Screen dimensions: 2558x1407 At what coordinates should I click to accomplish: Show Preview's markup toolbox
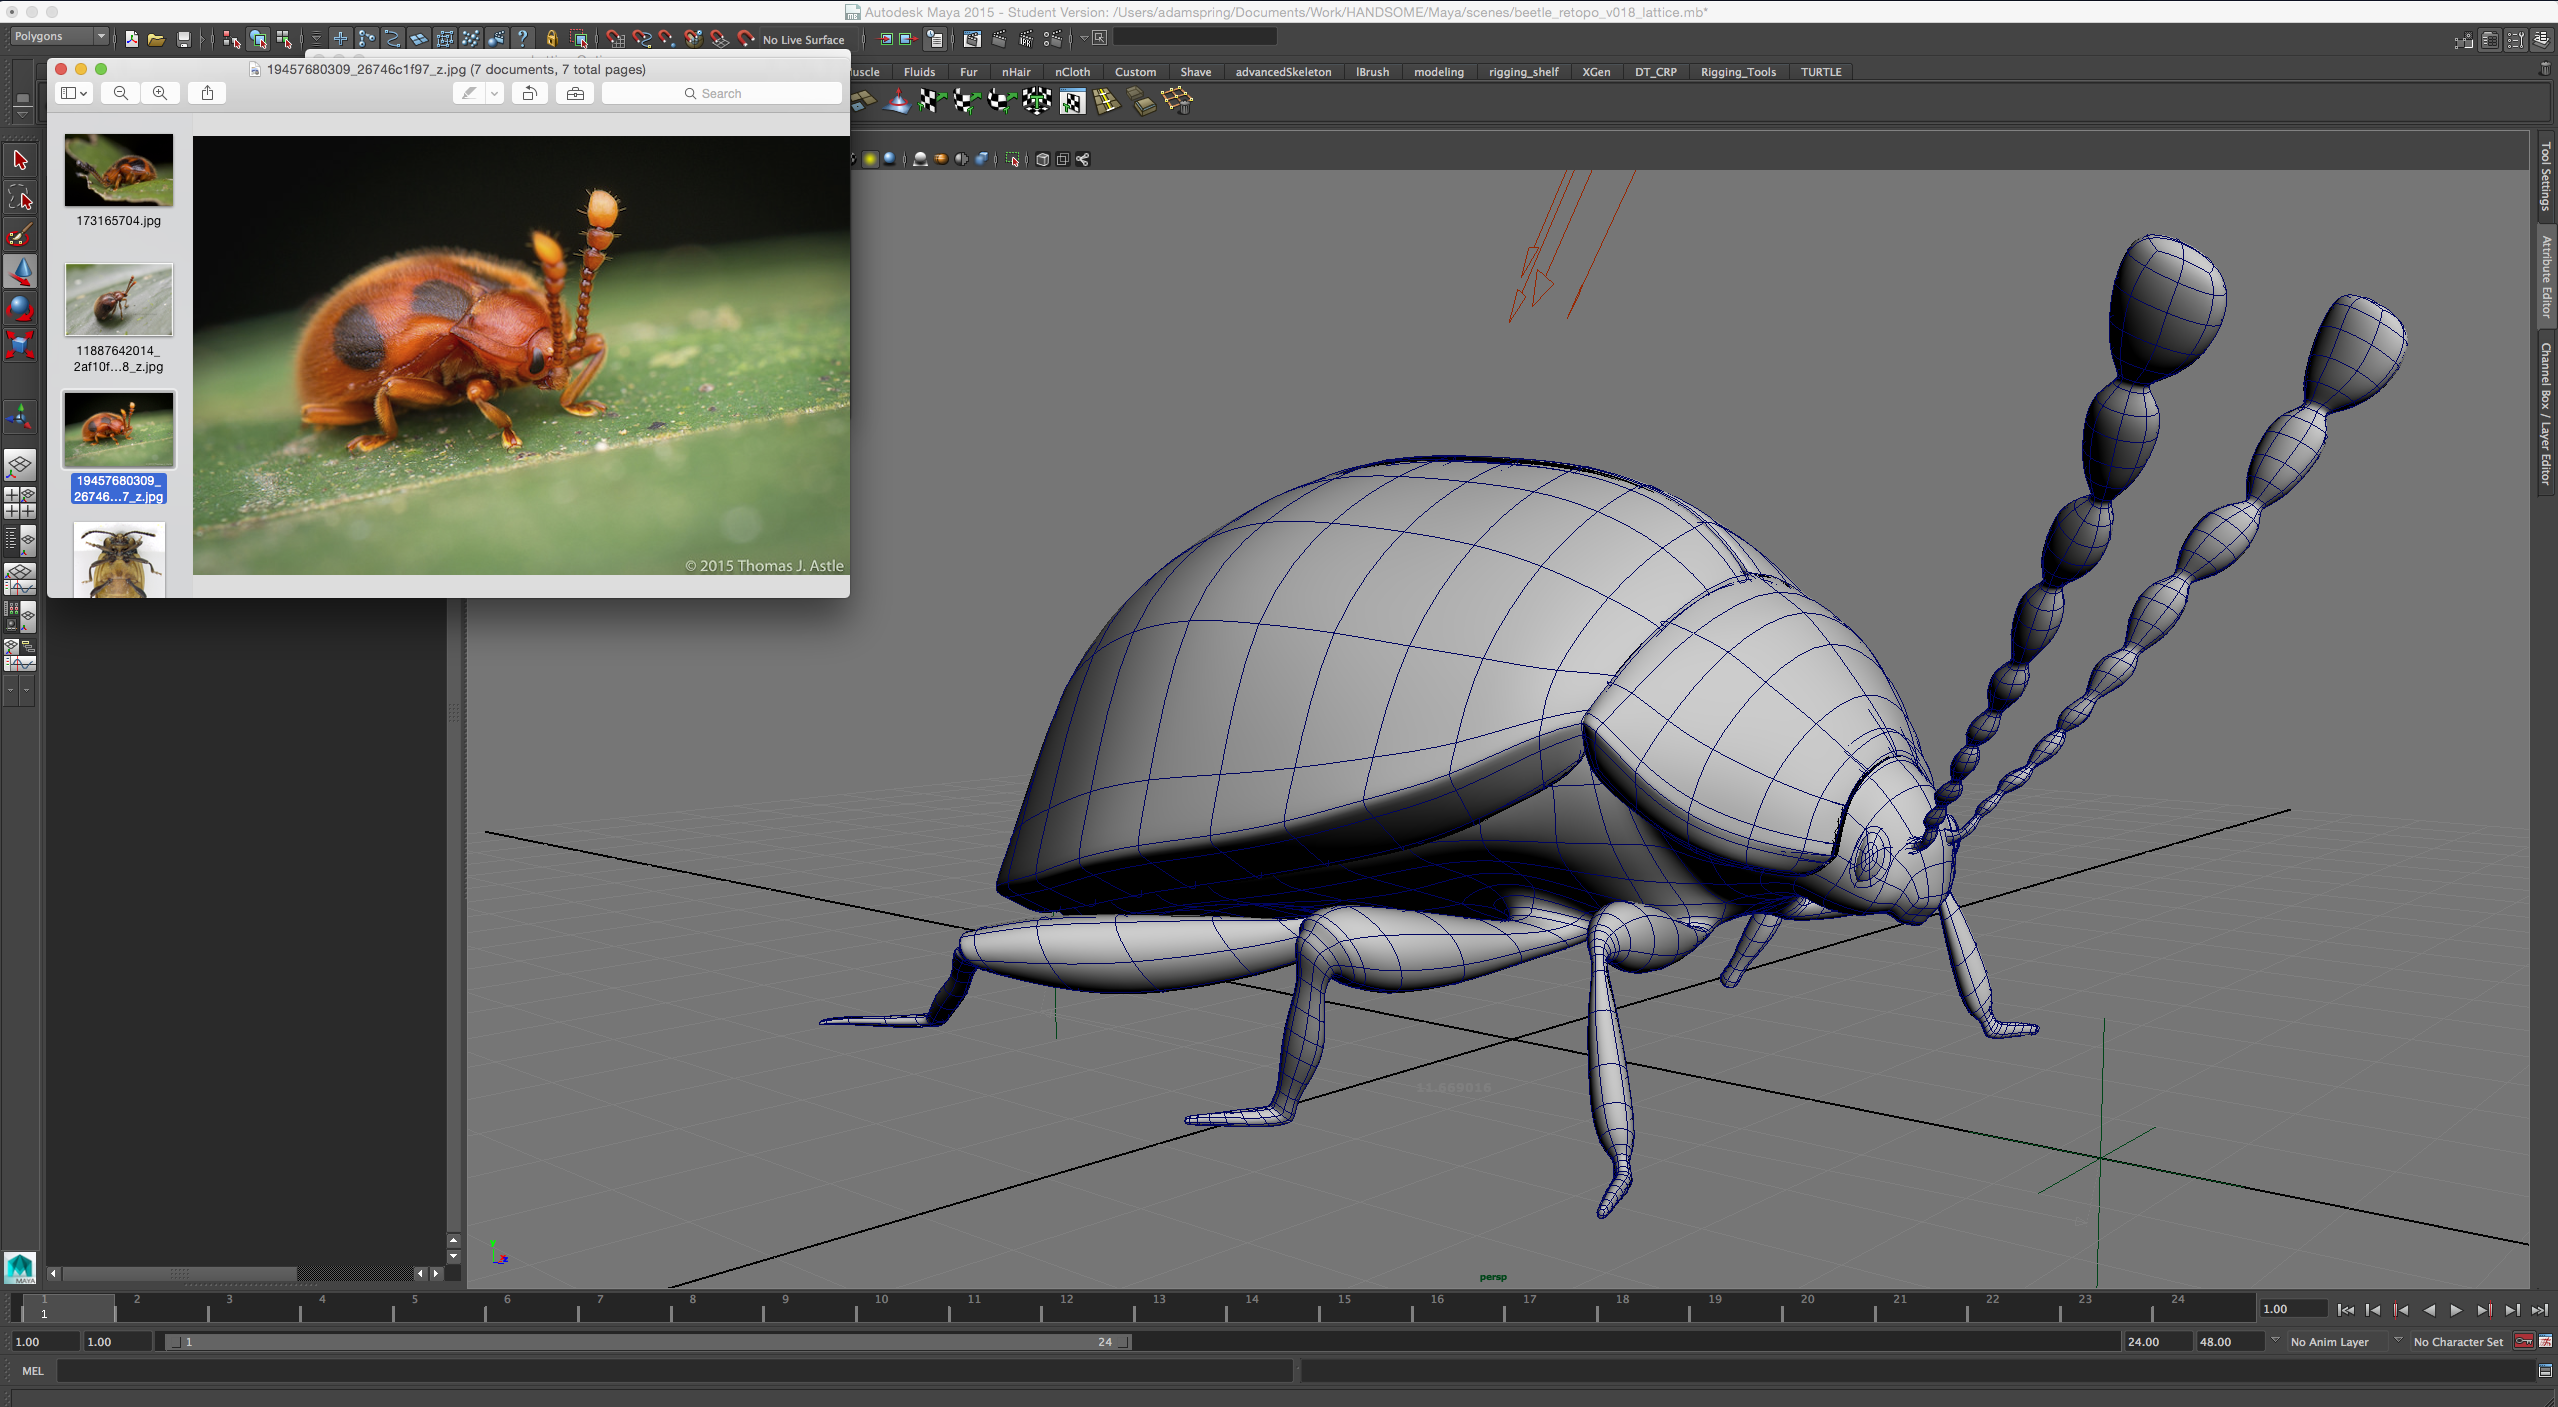click(575, 93)
